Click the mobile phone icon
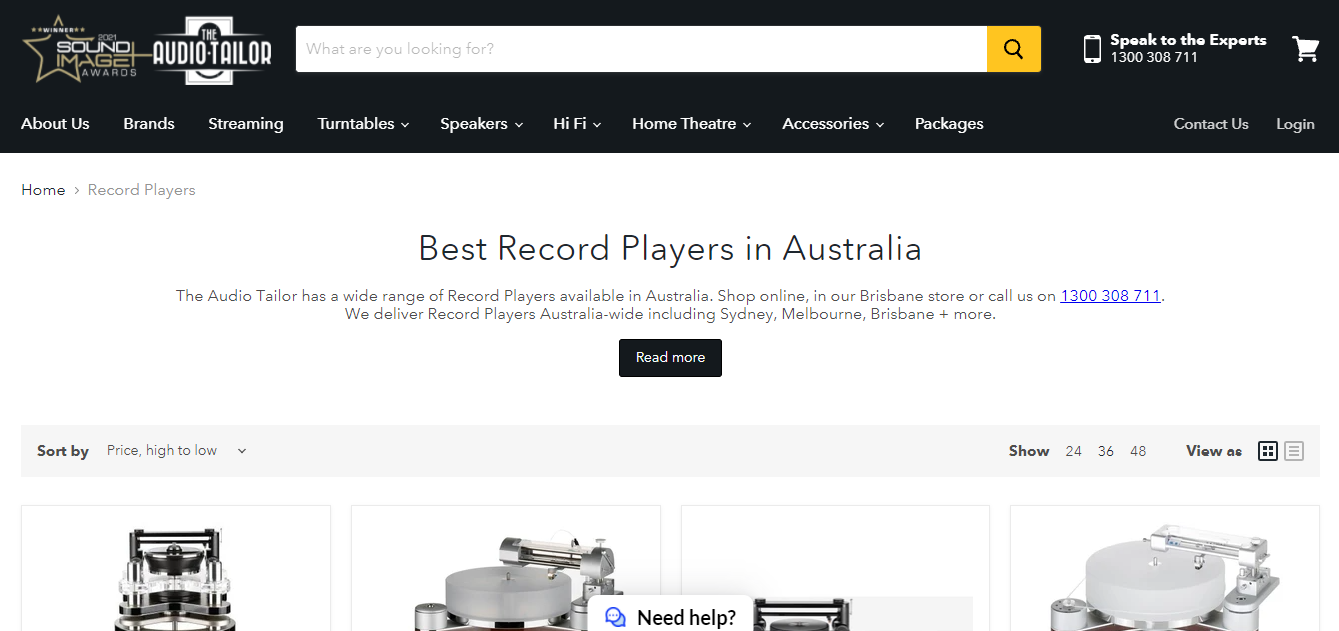 pos(1092,49)
